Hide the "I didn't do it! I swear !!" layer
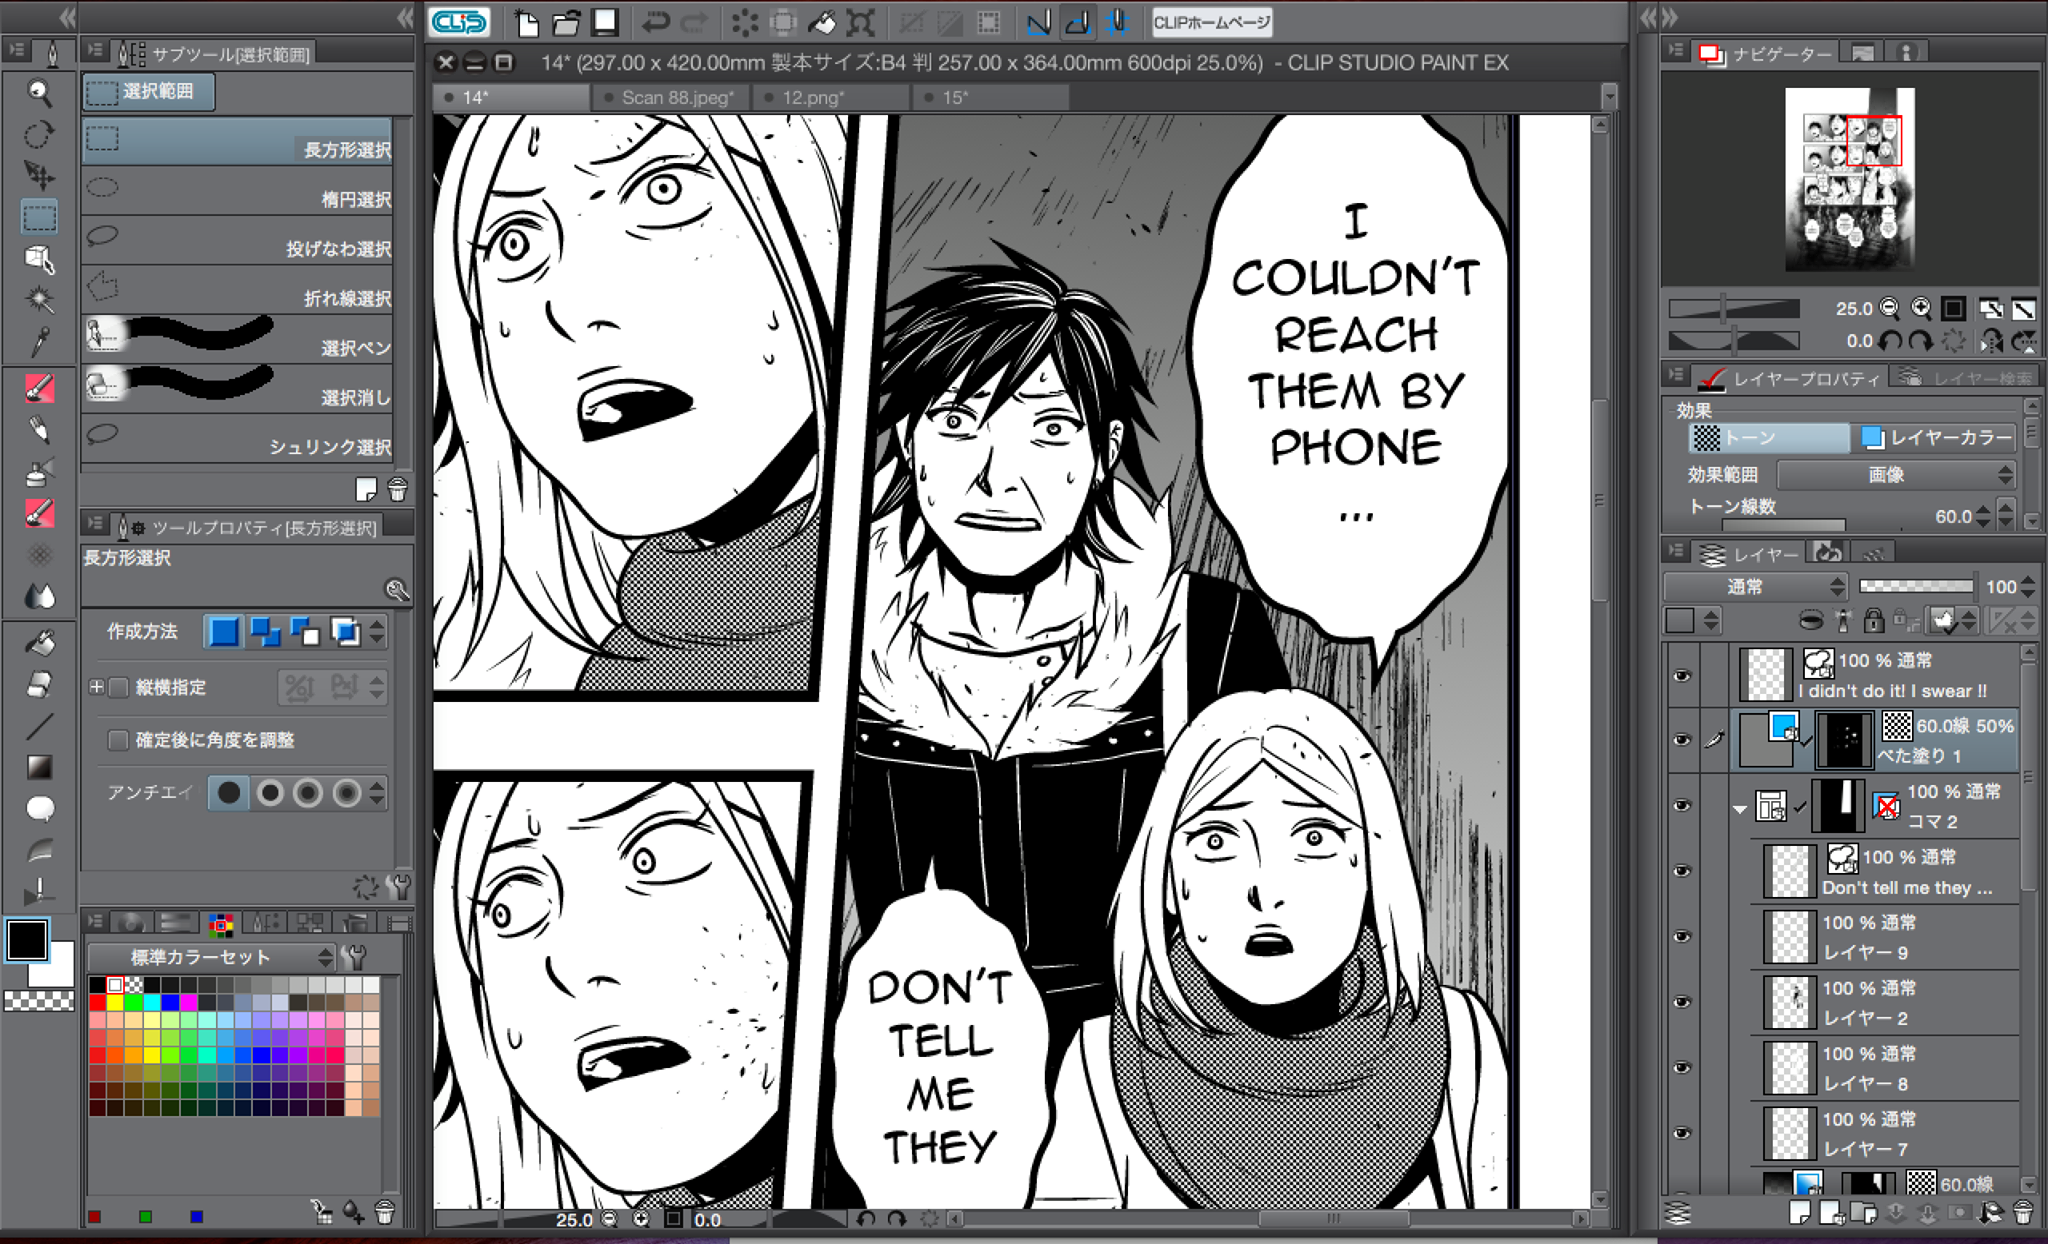The width and height of the screenshot is (2048, 1244). (x=1682, y=676)
